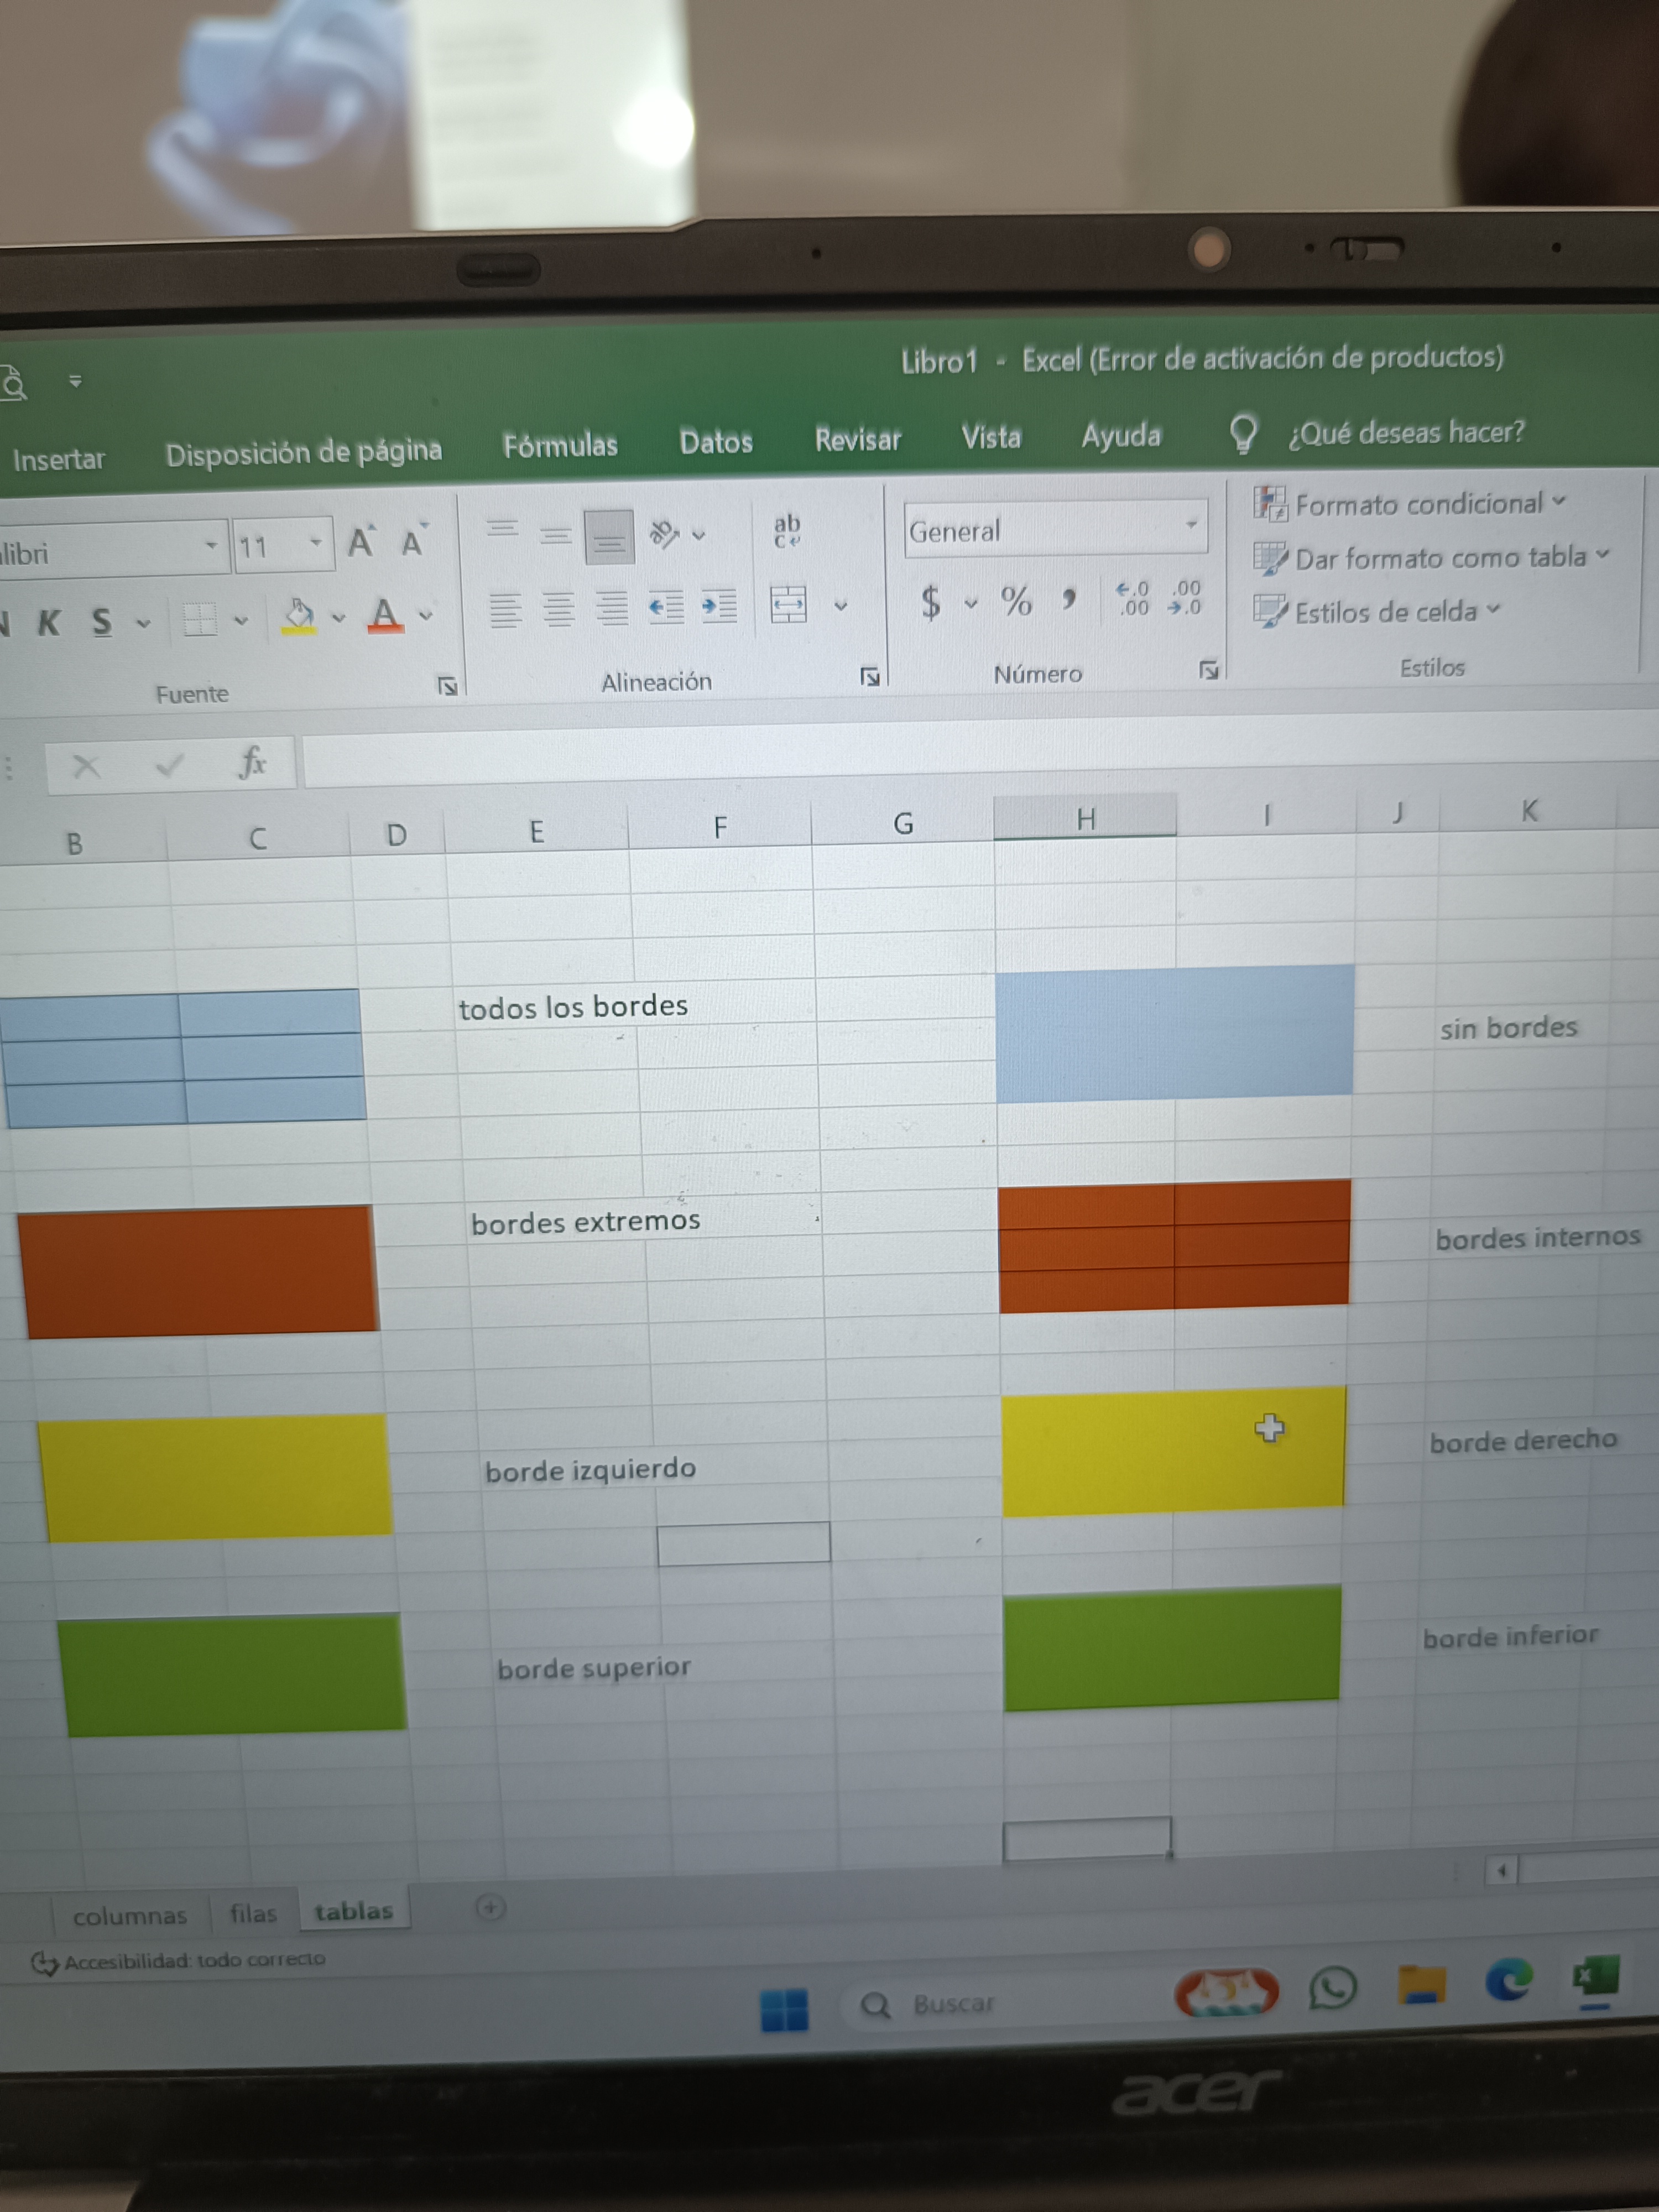1659x2212 pixels.
Task: Open the Fórmulas ribbon tab
Action: point(560,445)
